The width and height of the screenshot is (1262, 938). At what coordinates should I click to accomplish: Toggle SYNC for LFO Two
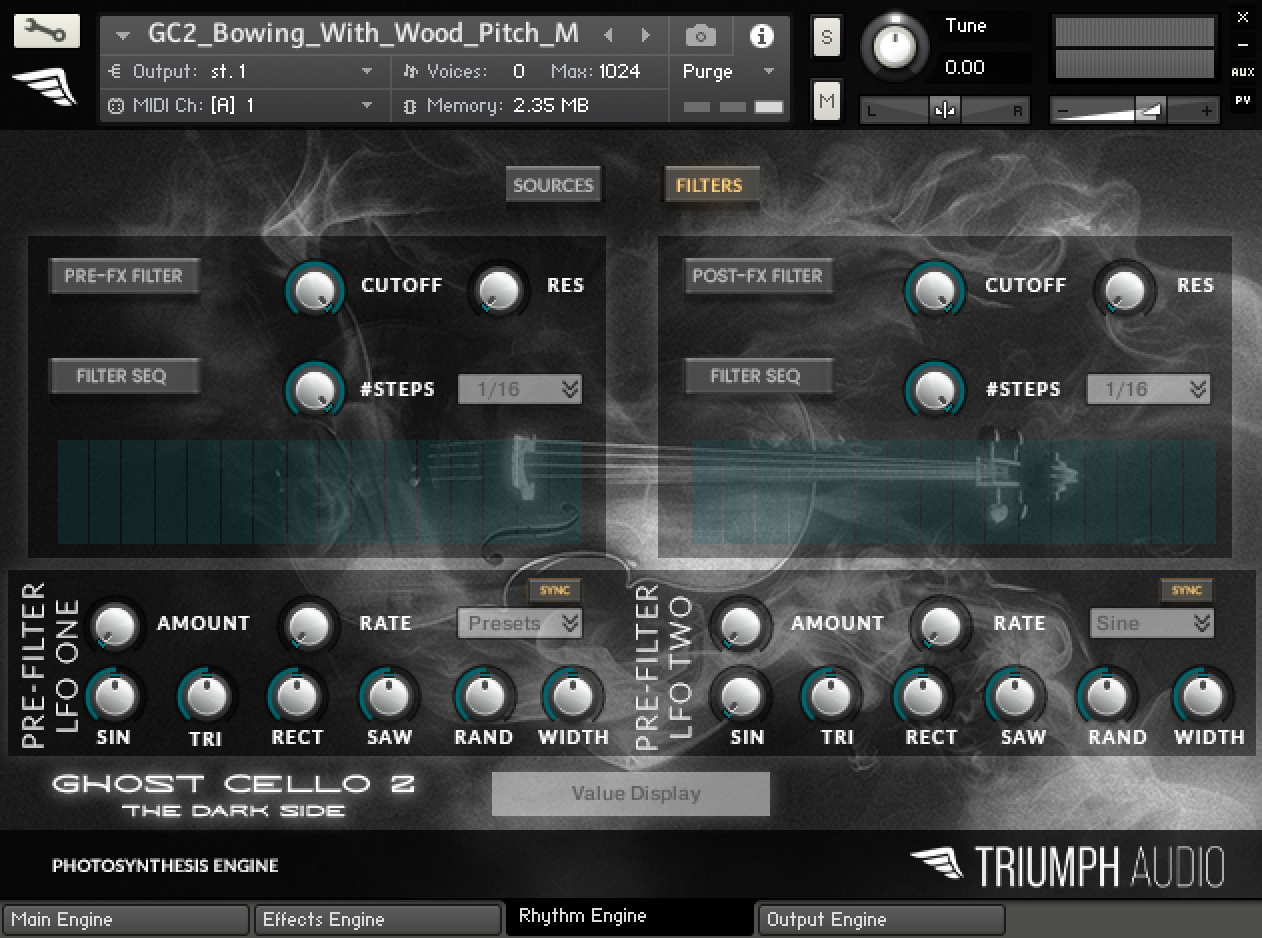pos(1186,590)
